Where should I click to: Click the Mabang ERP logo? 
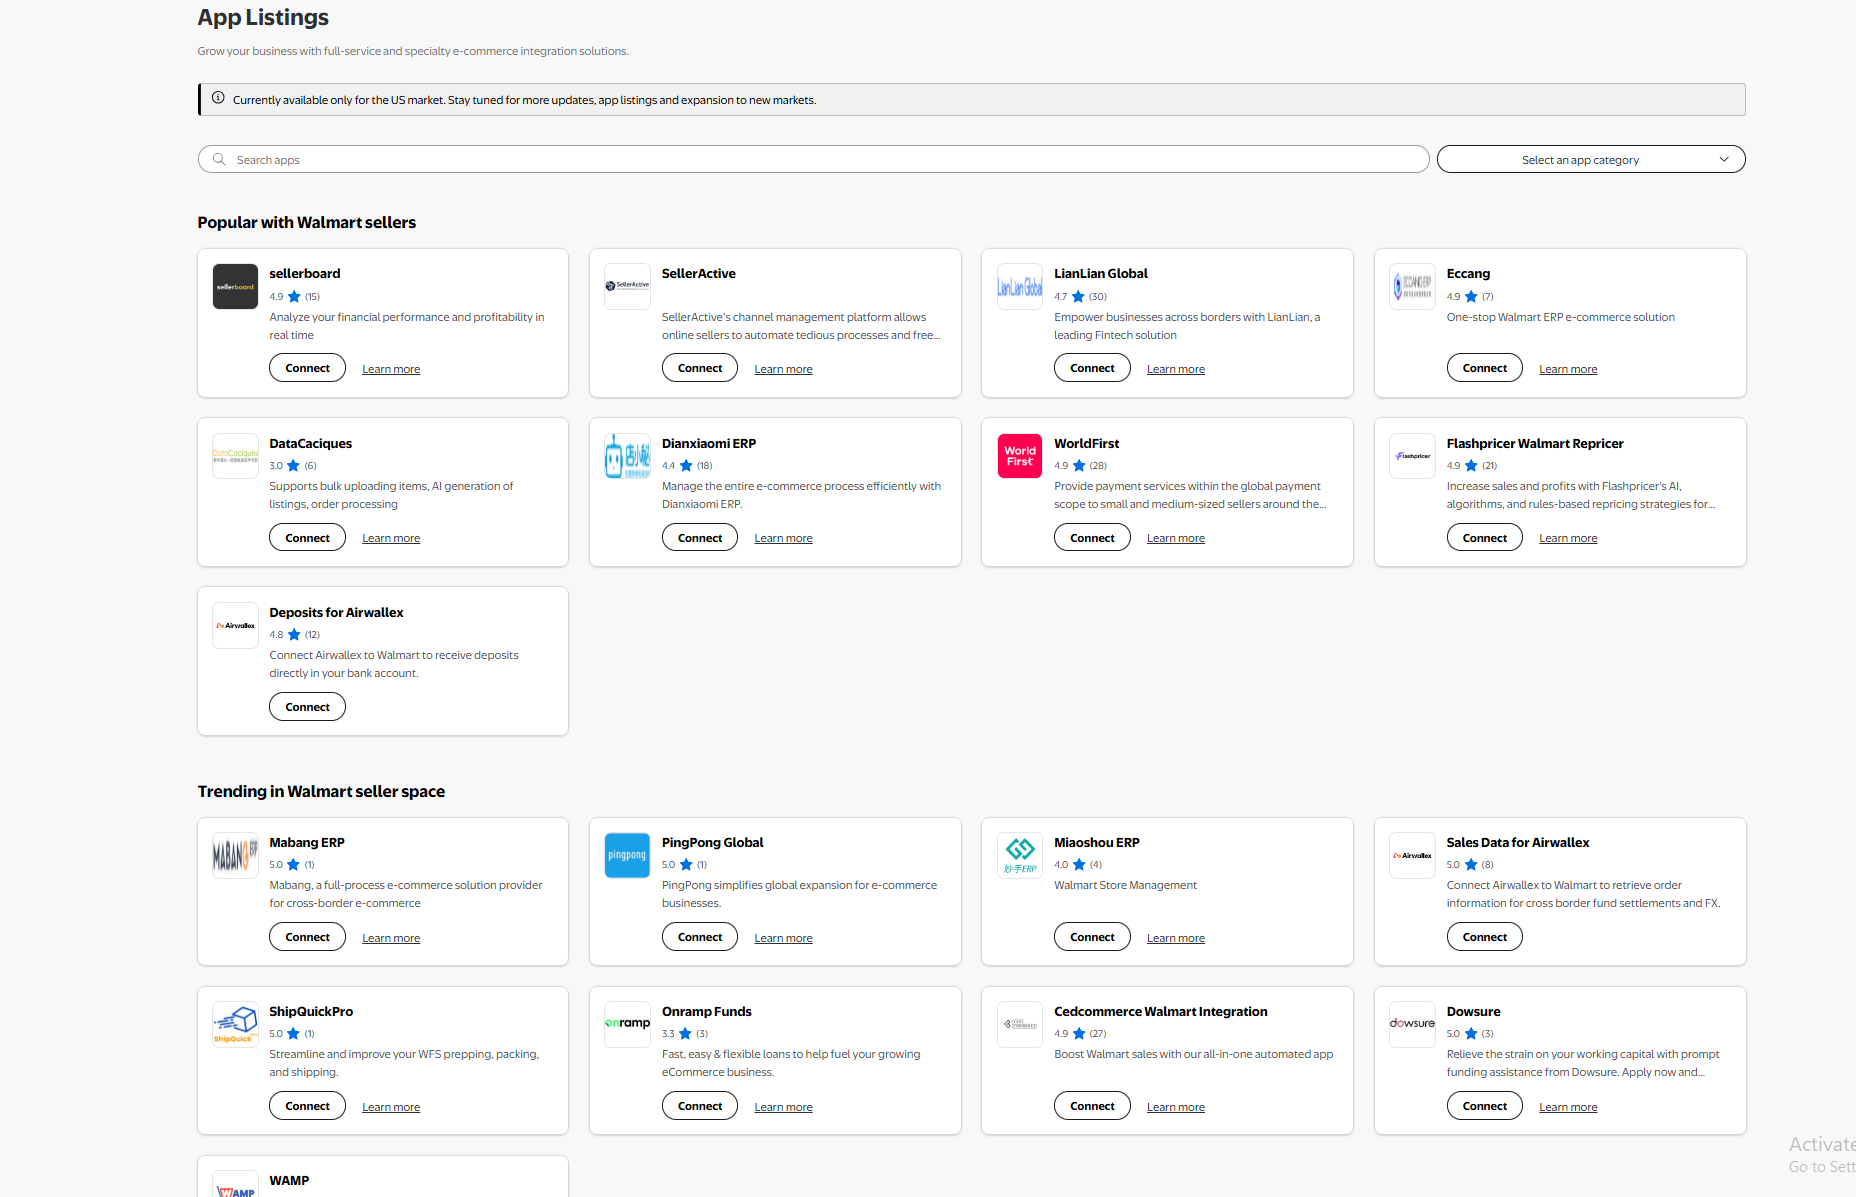[x=235, y=856]
